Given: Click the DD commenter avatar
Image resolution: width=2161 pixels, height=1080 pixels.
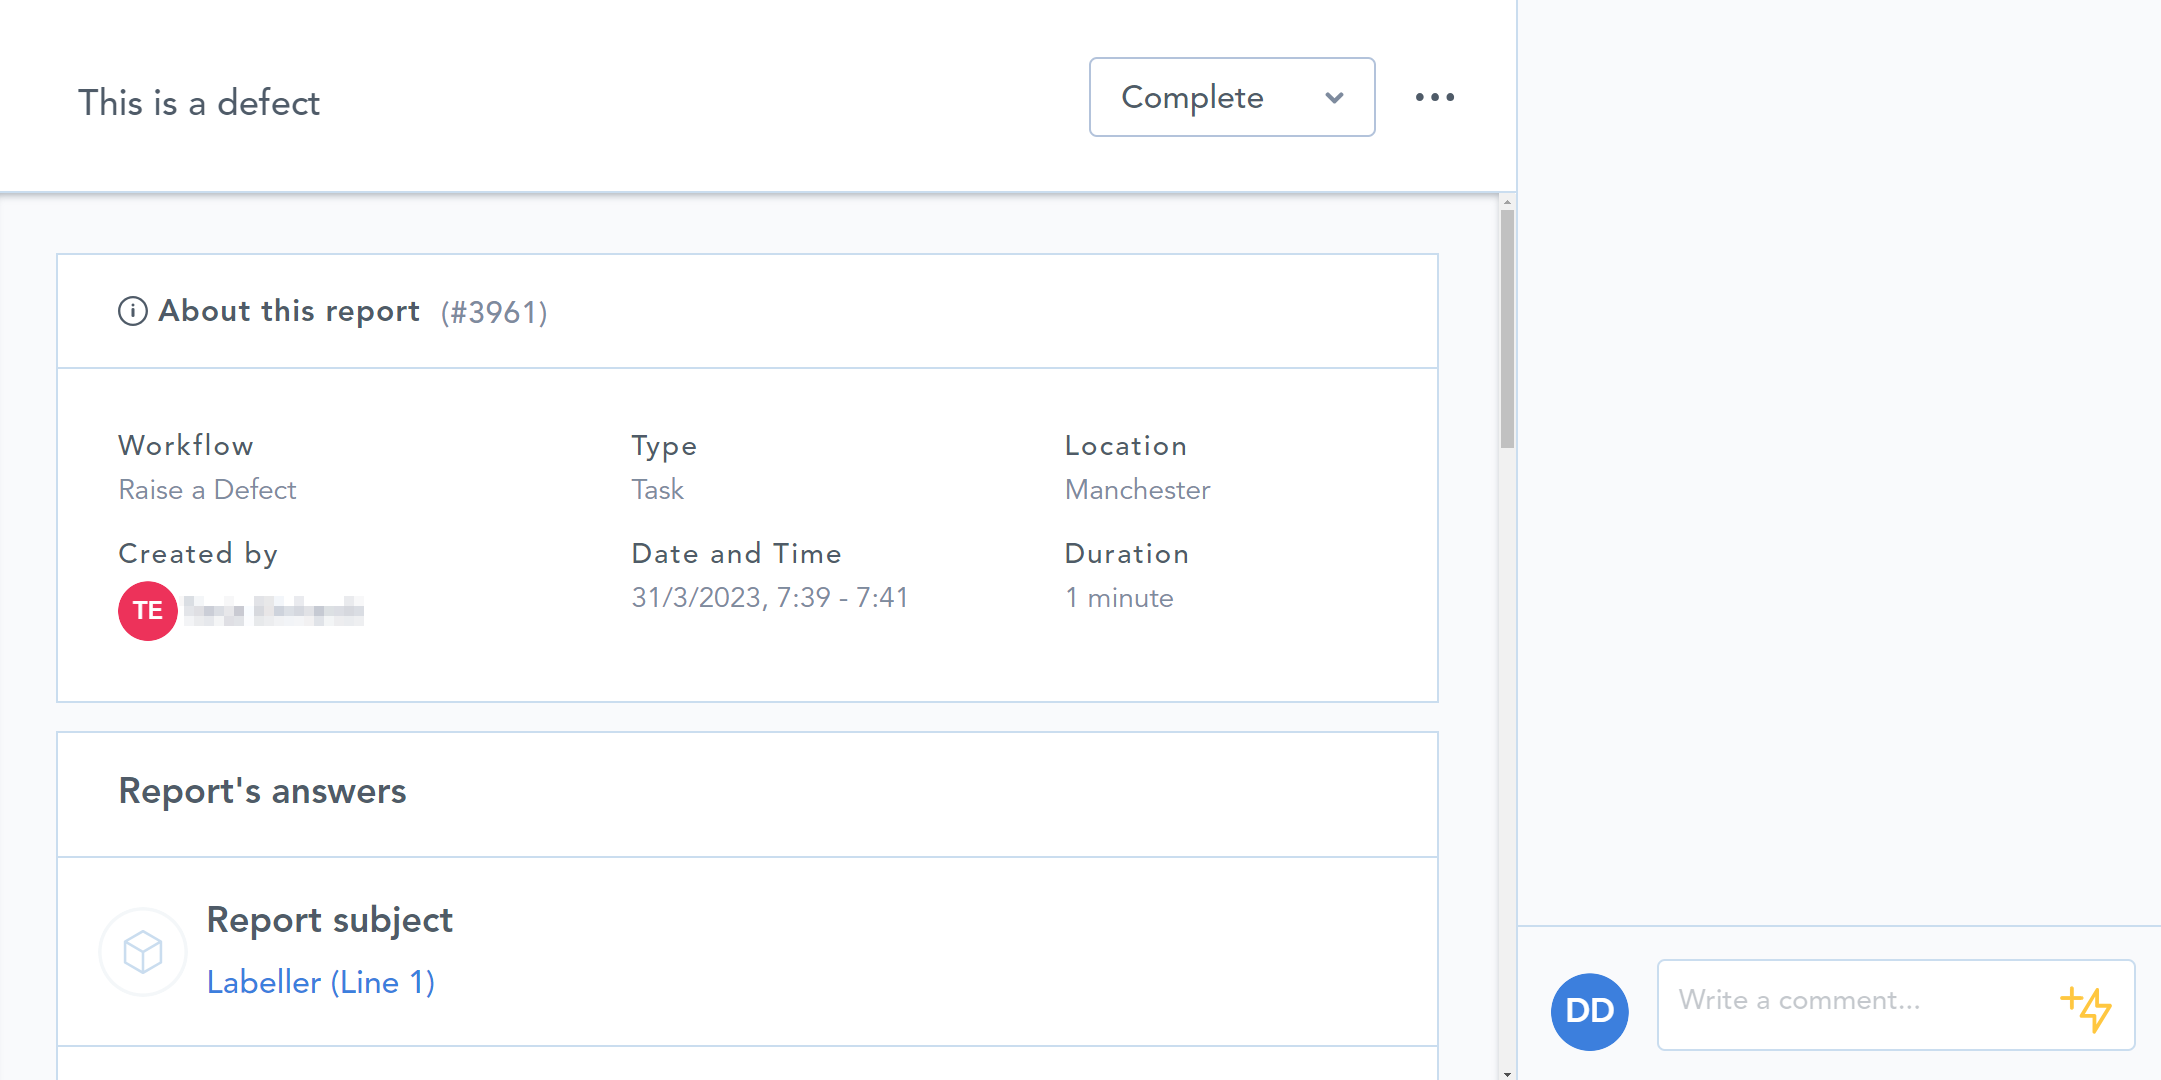Looking at the screenshot, I should click(x=1589, y=1011).
